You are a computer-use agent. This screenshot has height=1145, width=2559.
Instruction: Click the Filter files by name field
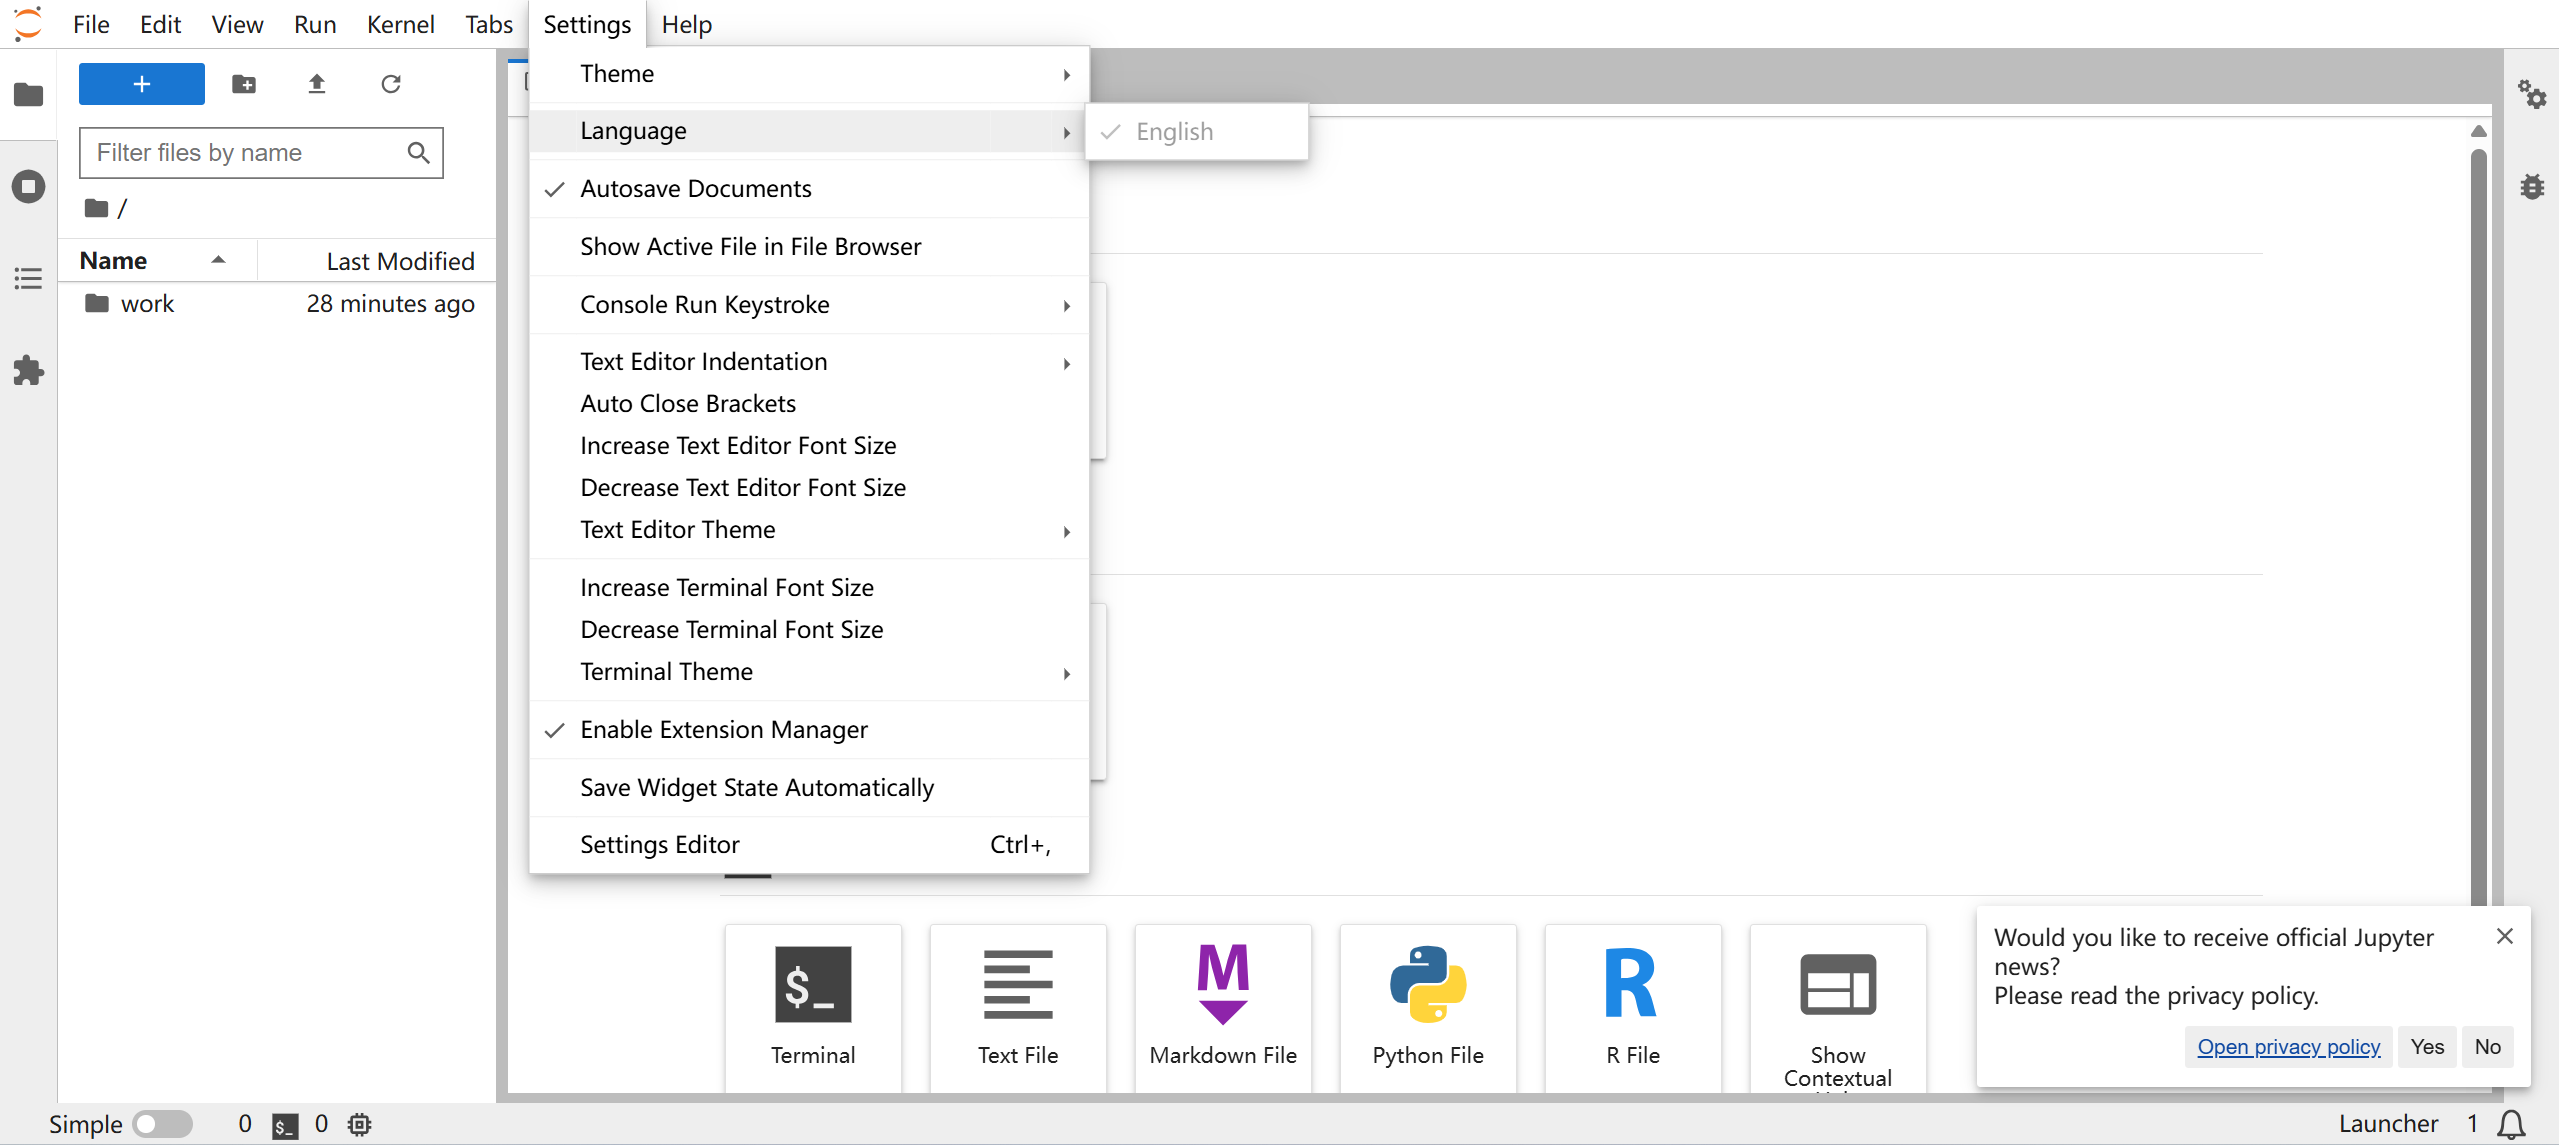(245, 153)
